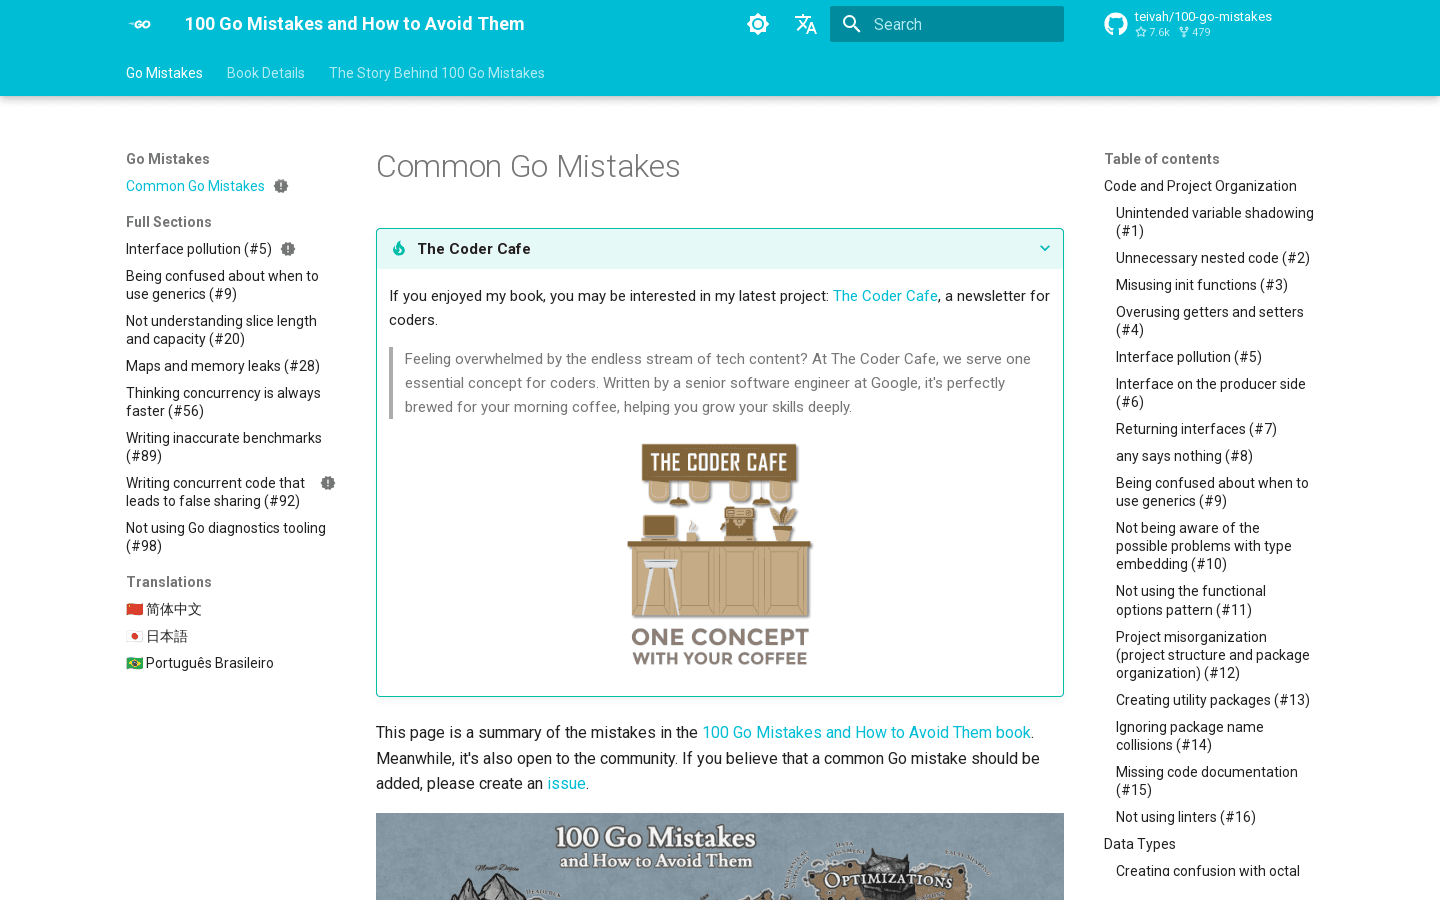Follow The Coder Cafe newsletter link
The width and height of the screenshot is (1440, 900).
(885, 296)
